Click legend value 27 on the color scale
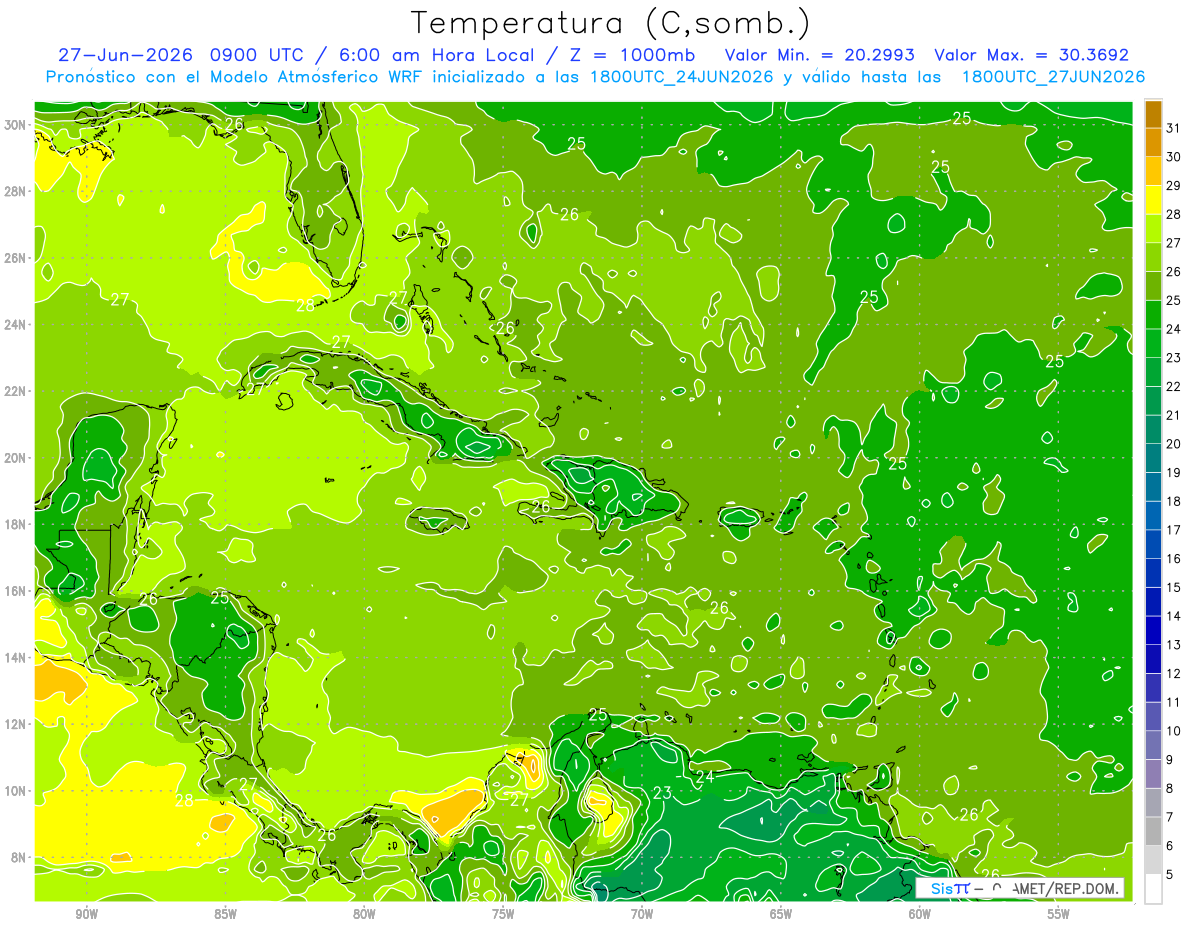The height and width of the screenshot is (927, 1200). click(x=1174, y=243)
